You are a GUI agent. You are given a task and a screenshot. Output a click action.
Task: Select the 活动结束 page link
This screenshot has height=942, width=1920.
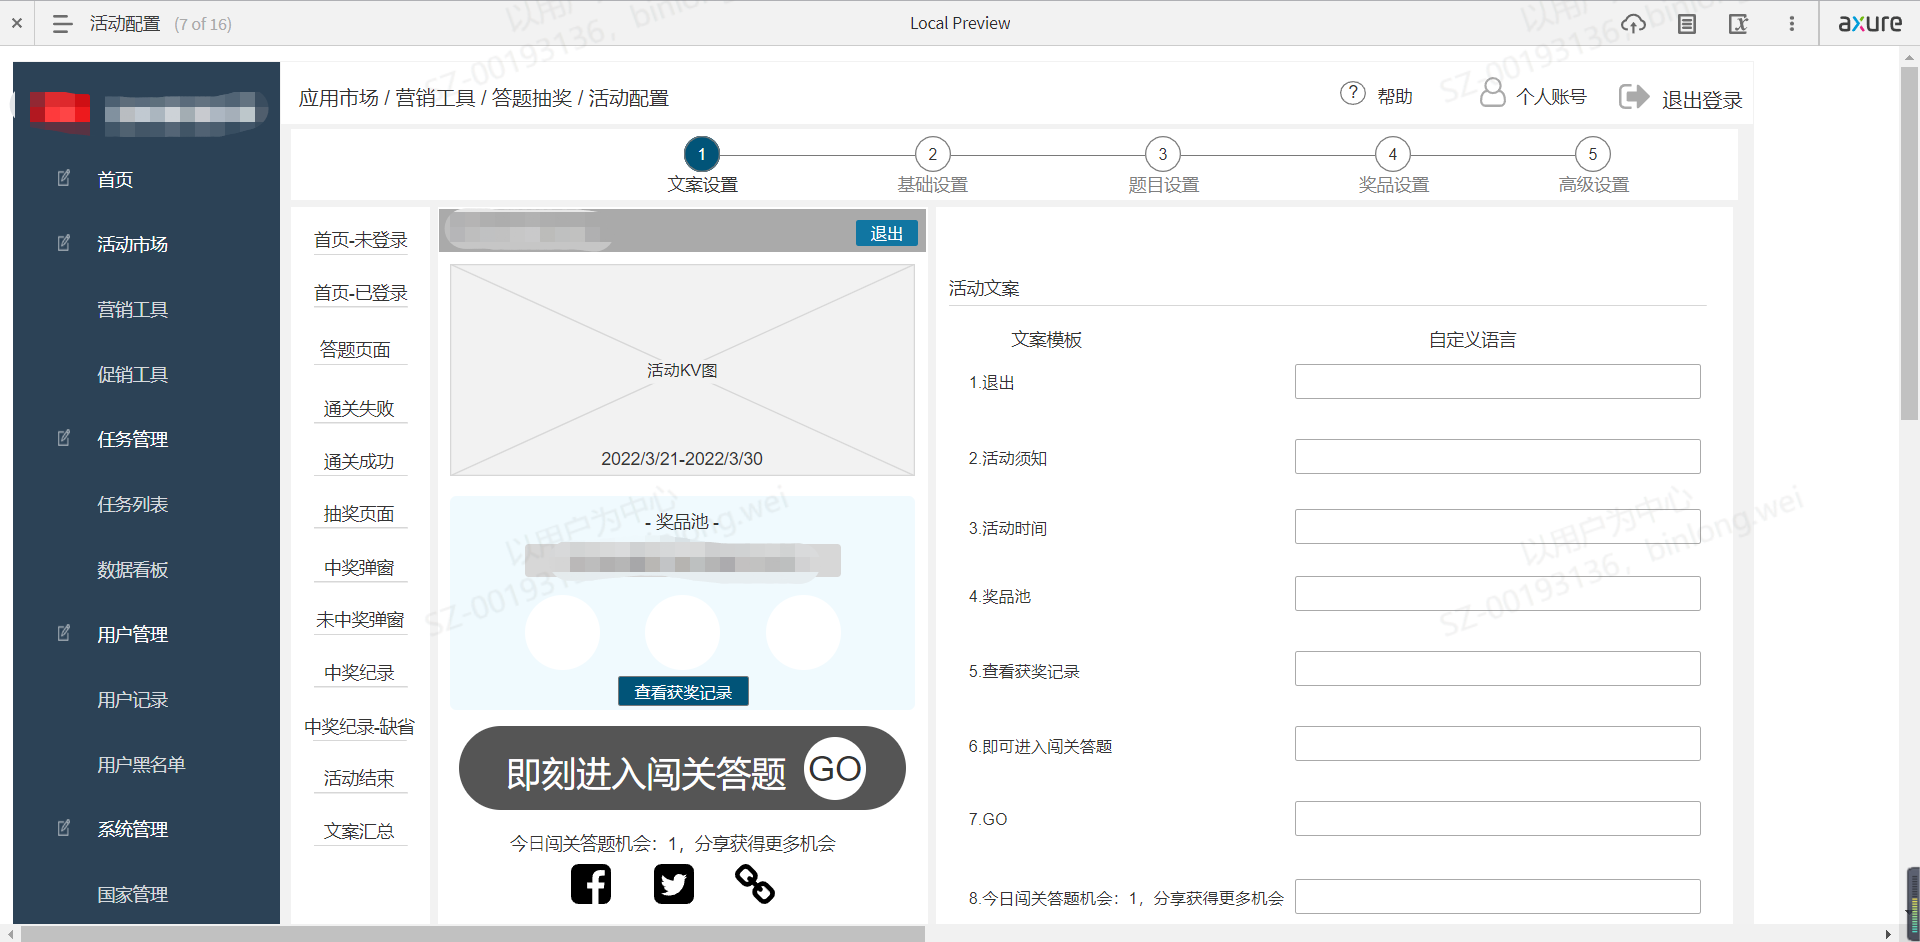(359, 778)
